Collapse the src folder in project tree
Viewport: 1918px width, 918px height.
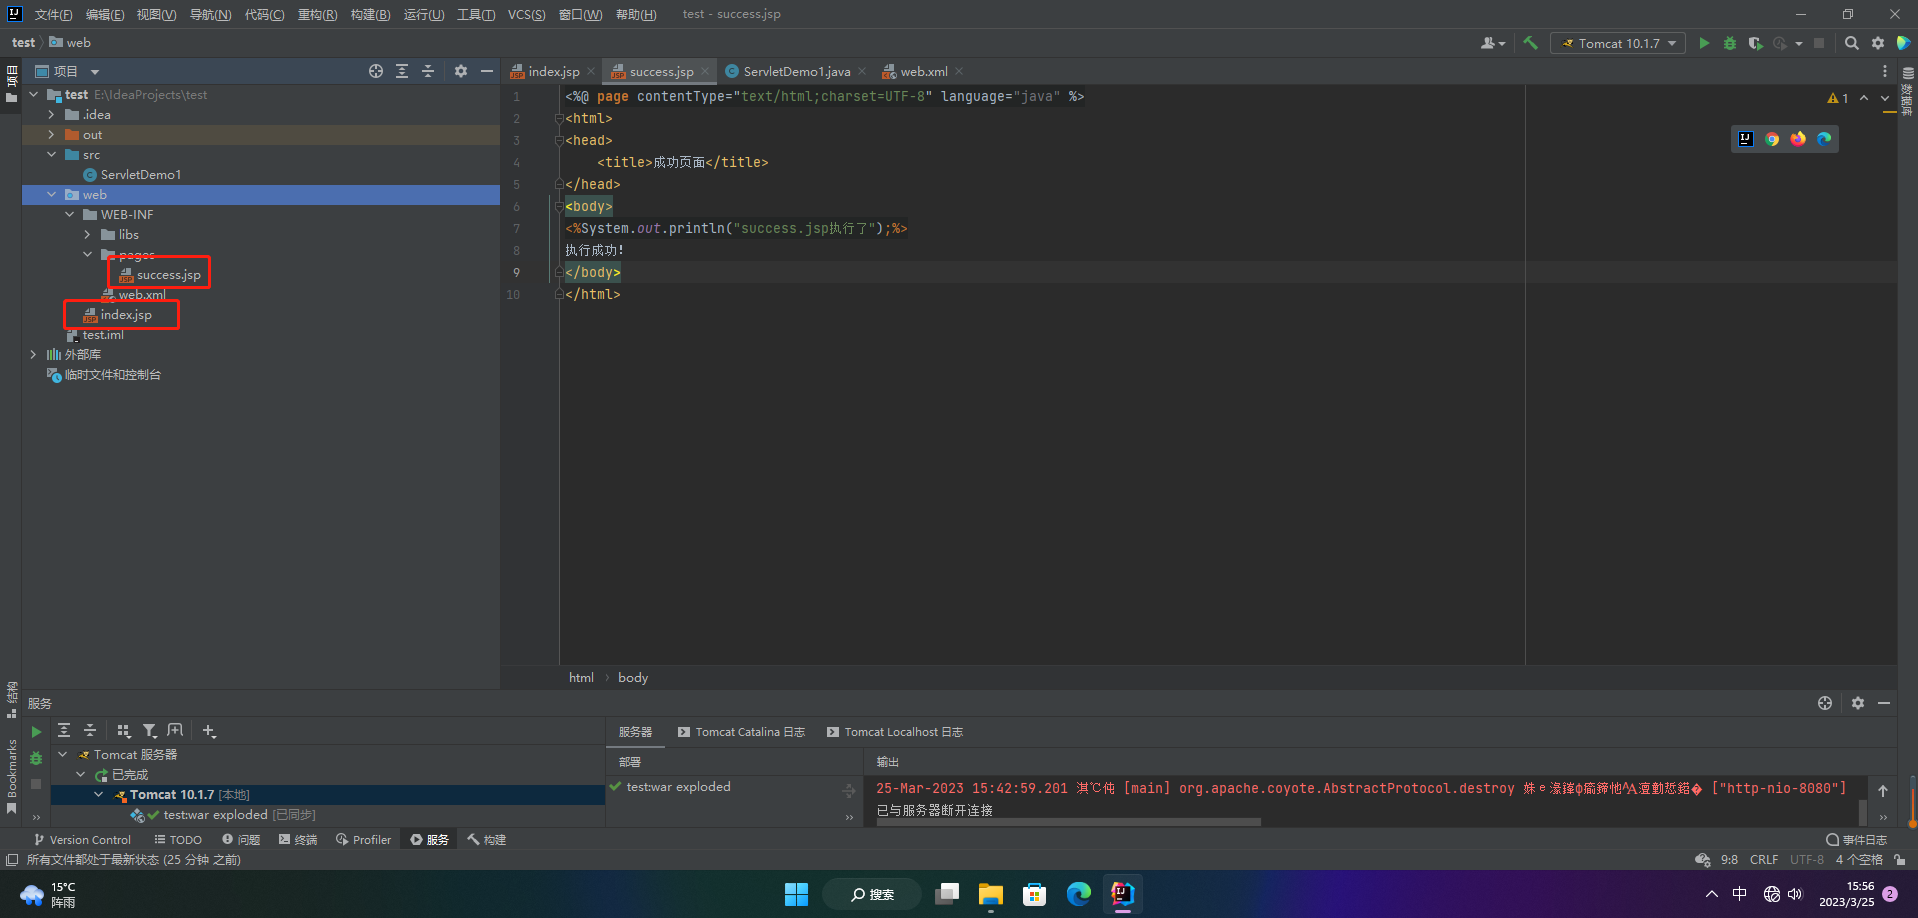[51, 155]
